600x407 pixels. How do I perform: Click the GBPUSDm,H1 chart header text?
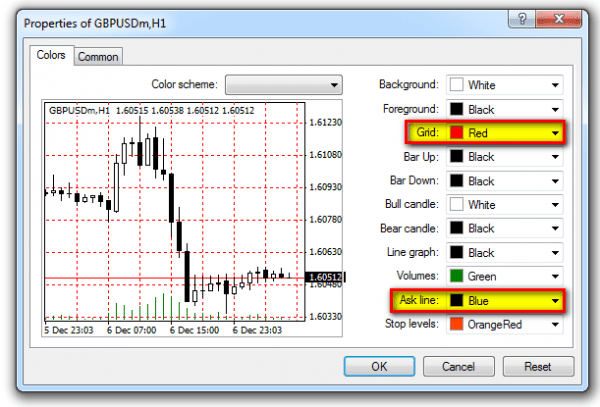click(x=79, y=111)
